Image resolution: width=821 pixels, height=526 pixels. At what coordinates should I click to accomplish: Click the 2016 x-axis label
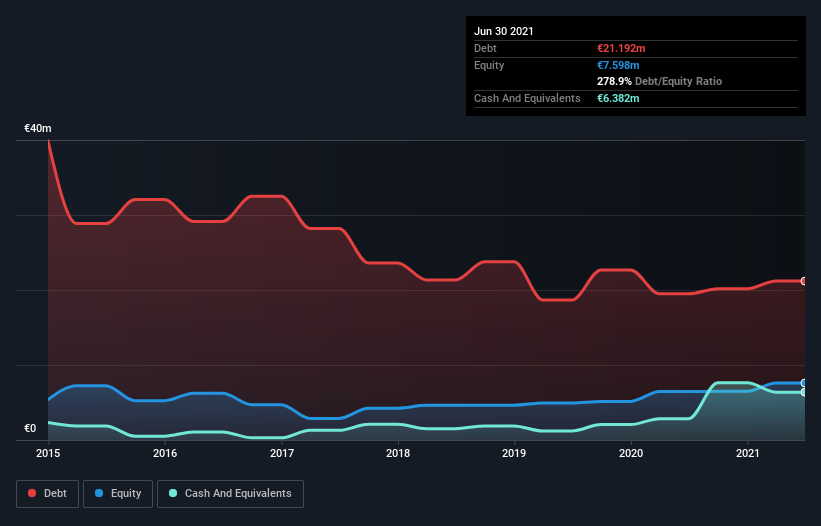tap(165, 453)
